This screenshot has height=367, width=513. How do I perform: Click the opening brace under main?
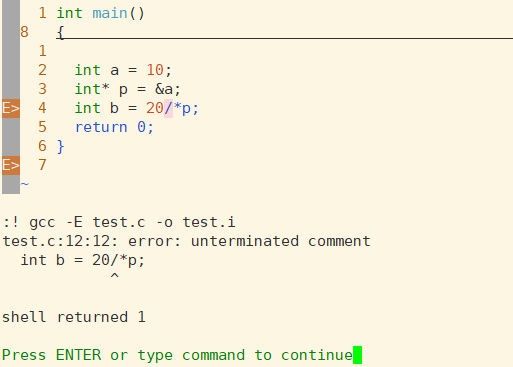[60, 33]
